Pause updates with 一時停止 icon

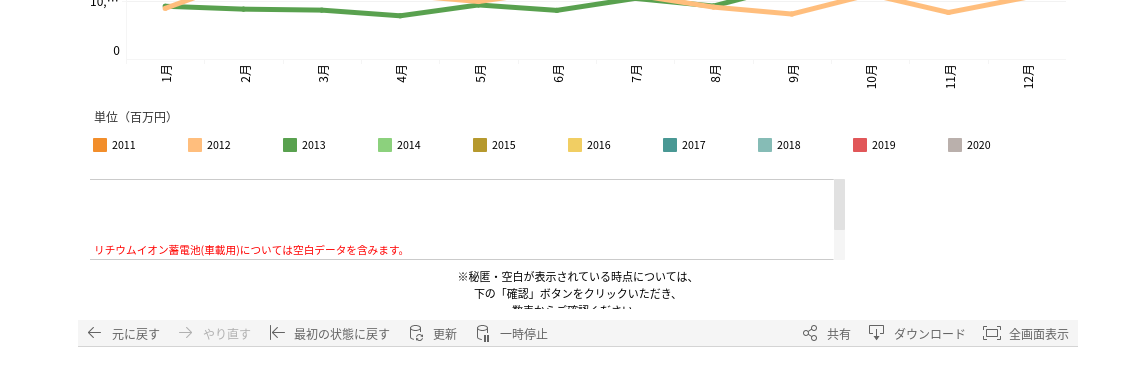(483, 334)
